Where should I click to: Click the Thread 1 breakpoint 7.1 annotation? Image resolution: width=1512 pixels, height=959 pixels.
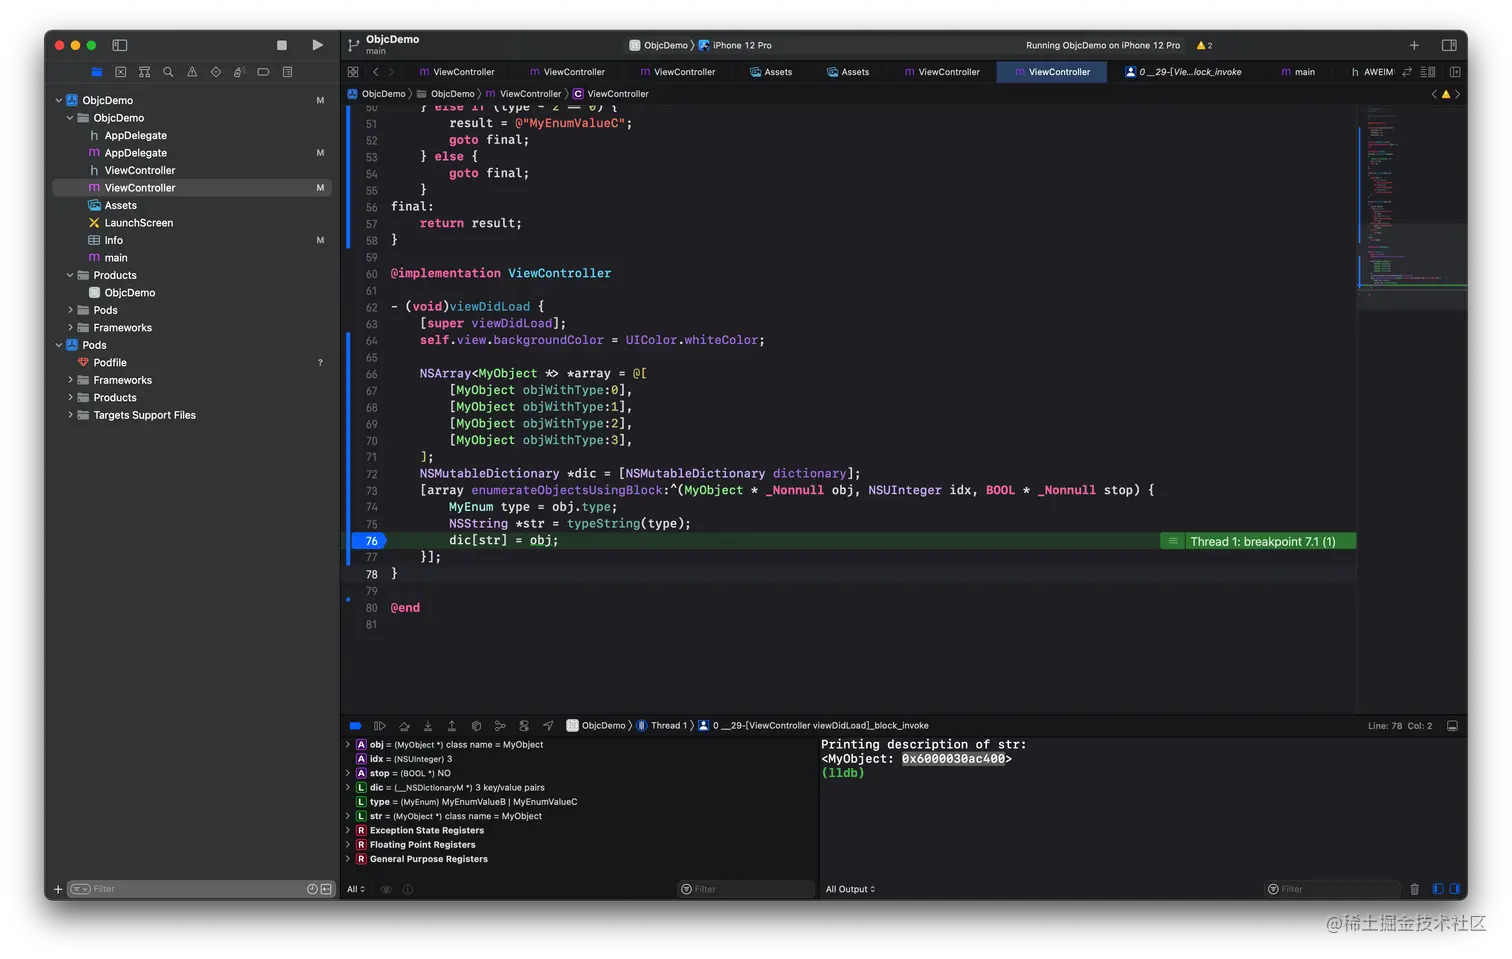tap(1257, 541)
